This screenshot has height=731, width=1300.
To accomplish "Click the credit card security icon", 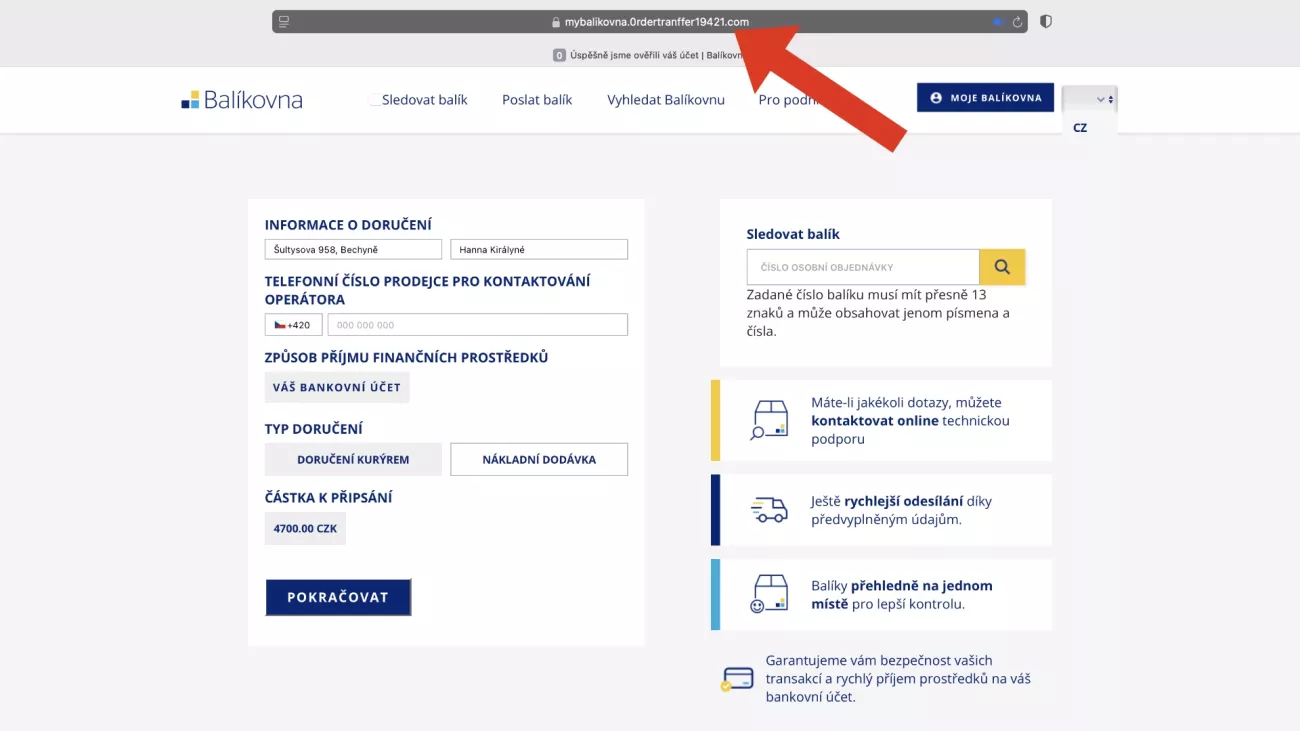I will [738, 679].
